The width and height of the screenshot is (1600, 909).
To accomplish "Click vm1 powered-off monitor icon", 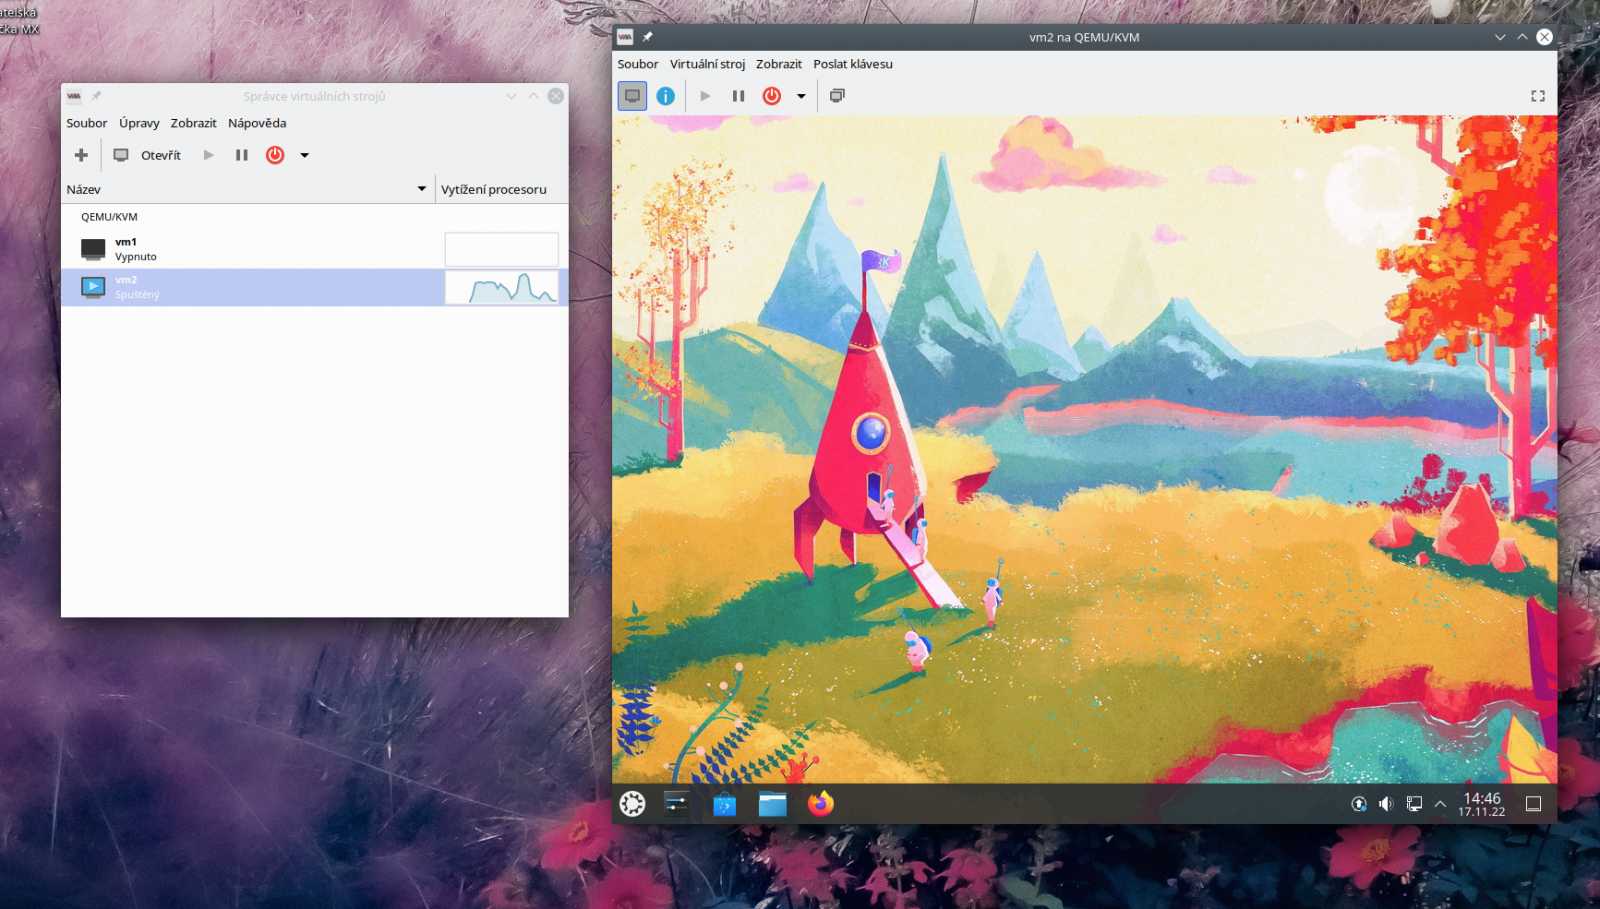I will (x=93, y=249).
